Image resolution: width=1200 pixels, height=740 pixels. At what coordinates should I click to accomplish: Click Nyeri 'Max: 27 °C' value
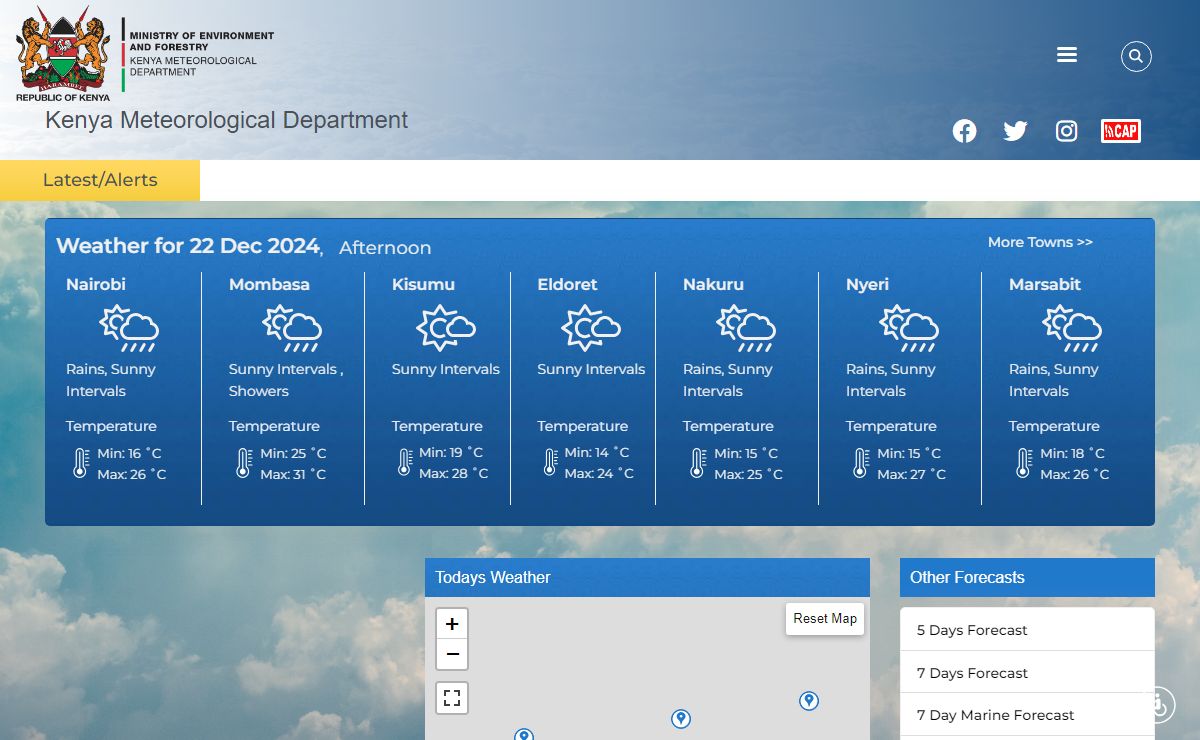[911, 474]
